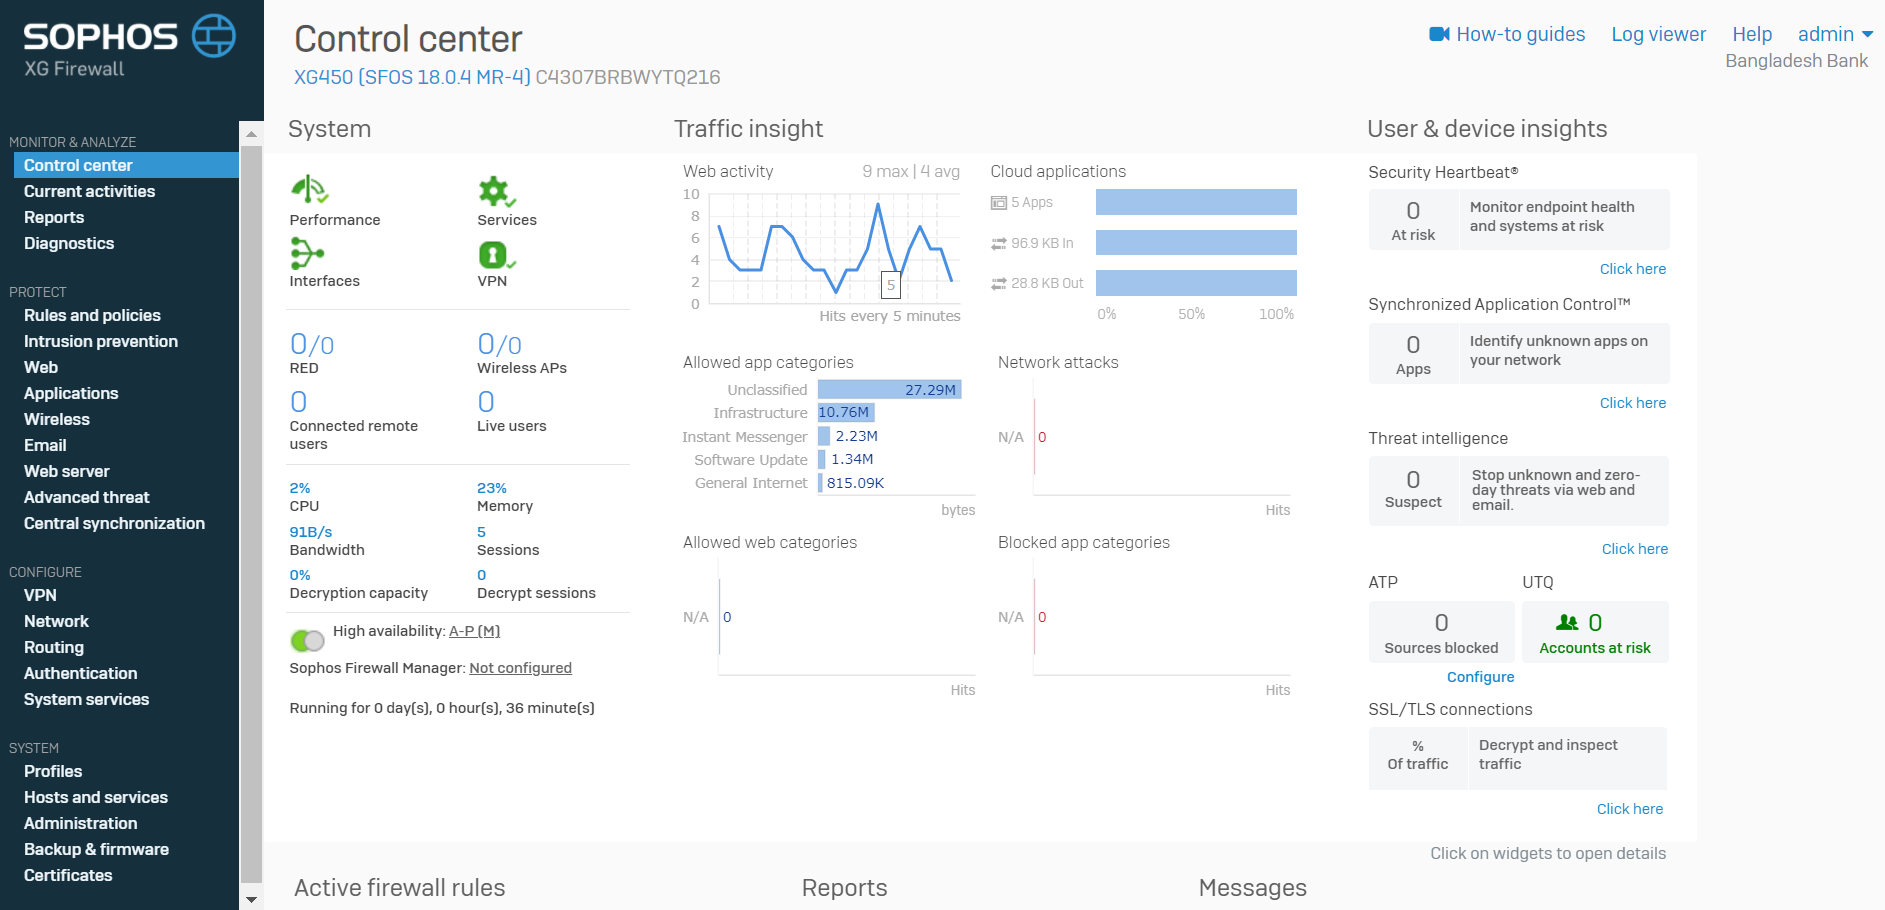Click the A-P (M) high availability link
The height and width of the screenshot is (910, 1885).
pos(474,631)
